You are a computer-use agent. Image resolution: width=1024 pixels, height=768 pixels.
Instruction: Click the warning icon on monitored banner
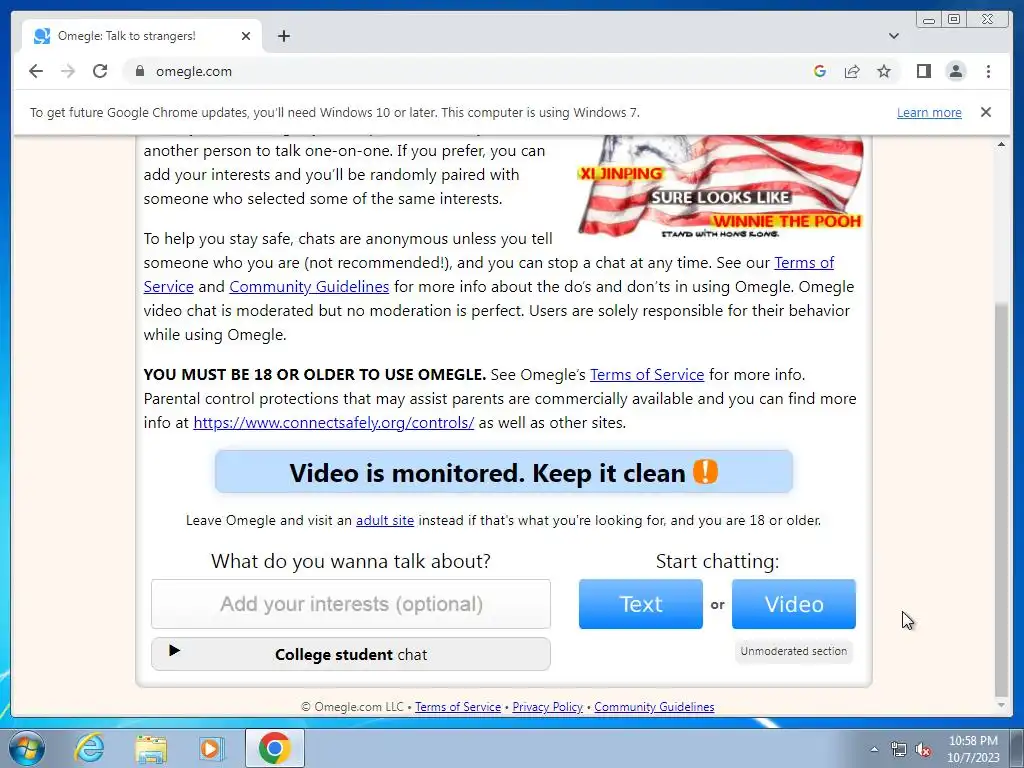(705, 472)
